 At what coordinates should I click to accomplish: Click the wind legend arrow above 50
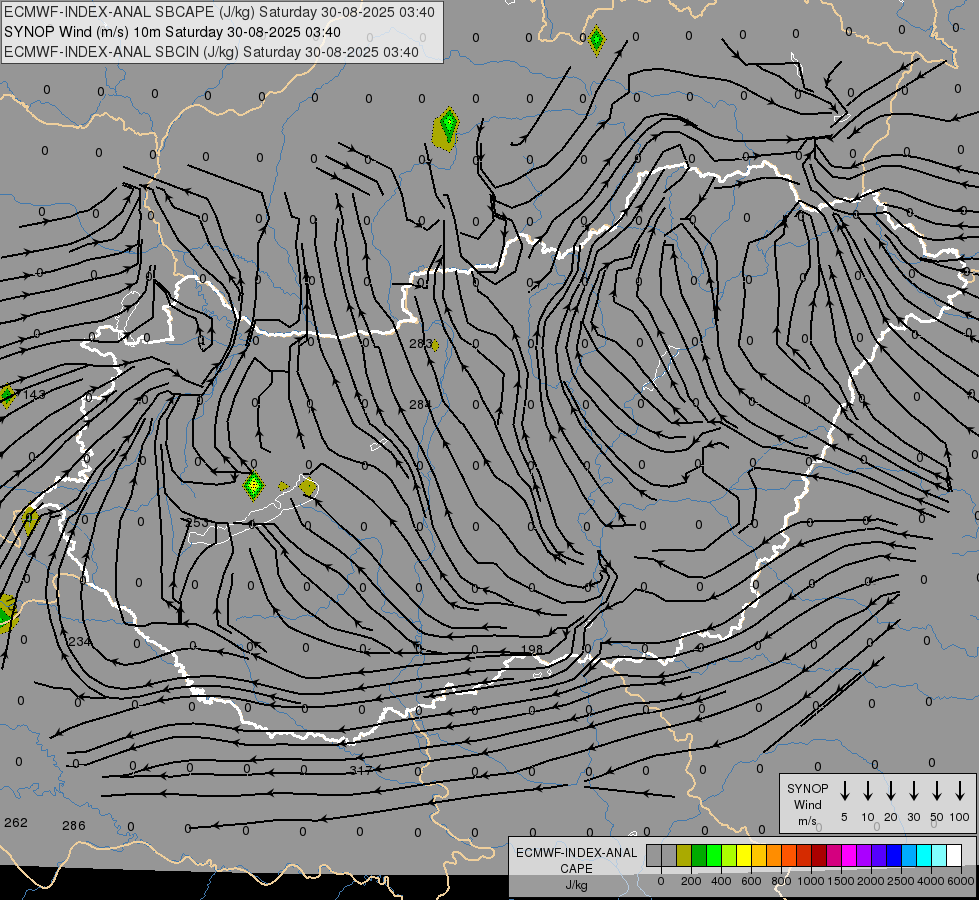click(937, 791)
